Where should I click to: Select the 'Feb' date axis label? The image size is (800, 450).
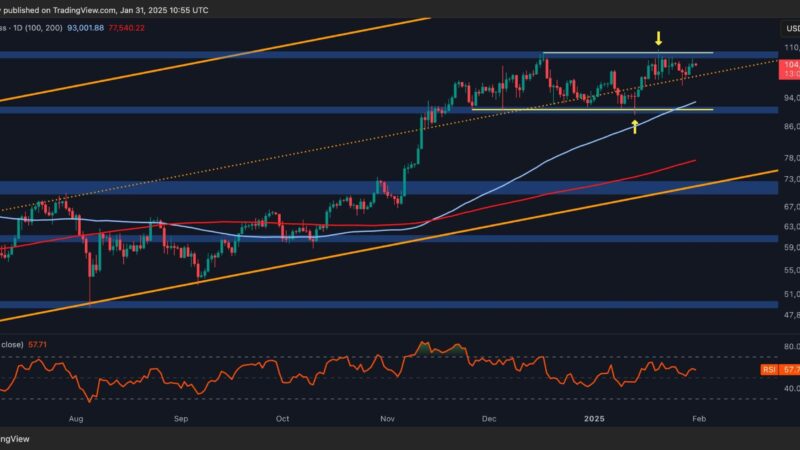[699, 419]
